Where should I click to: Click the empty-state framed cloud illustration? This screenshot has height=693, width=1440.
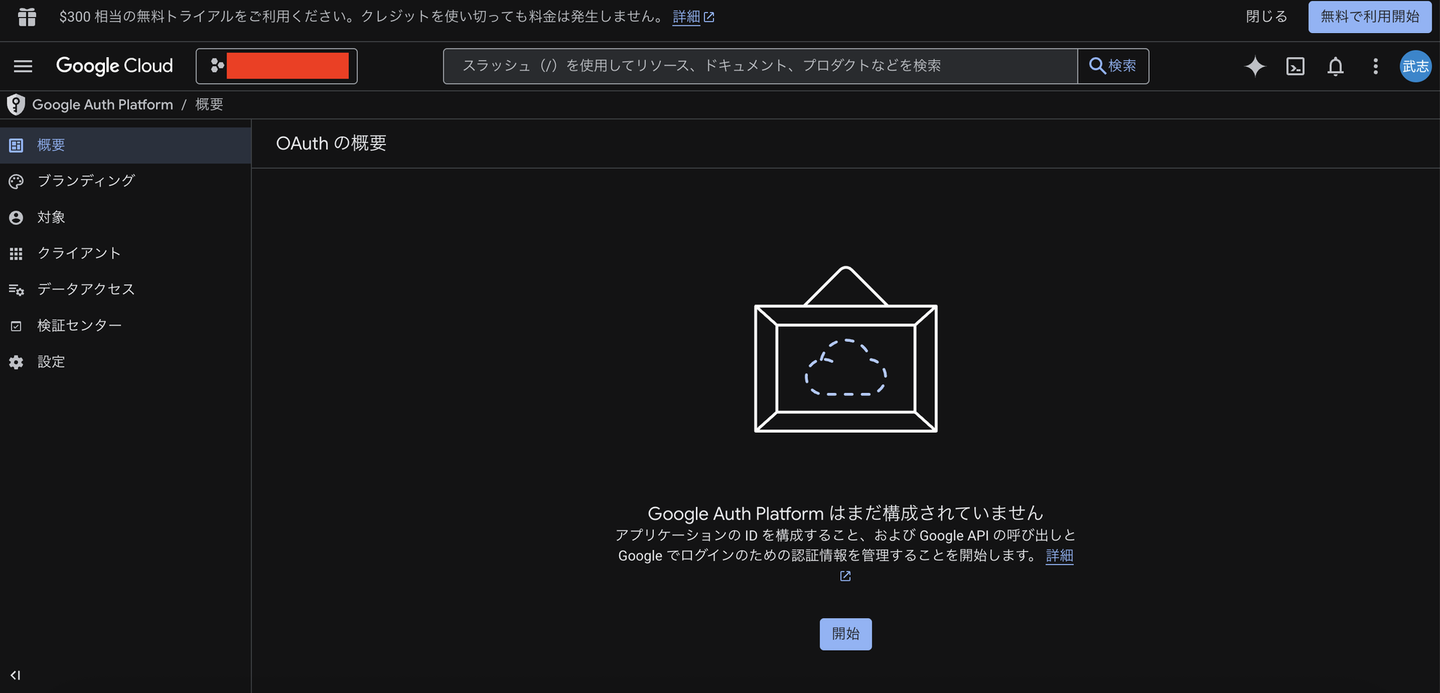846,349
